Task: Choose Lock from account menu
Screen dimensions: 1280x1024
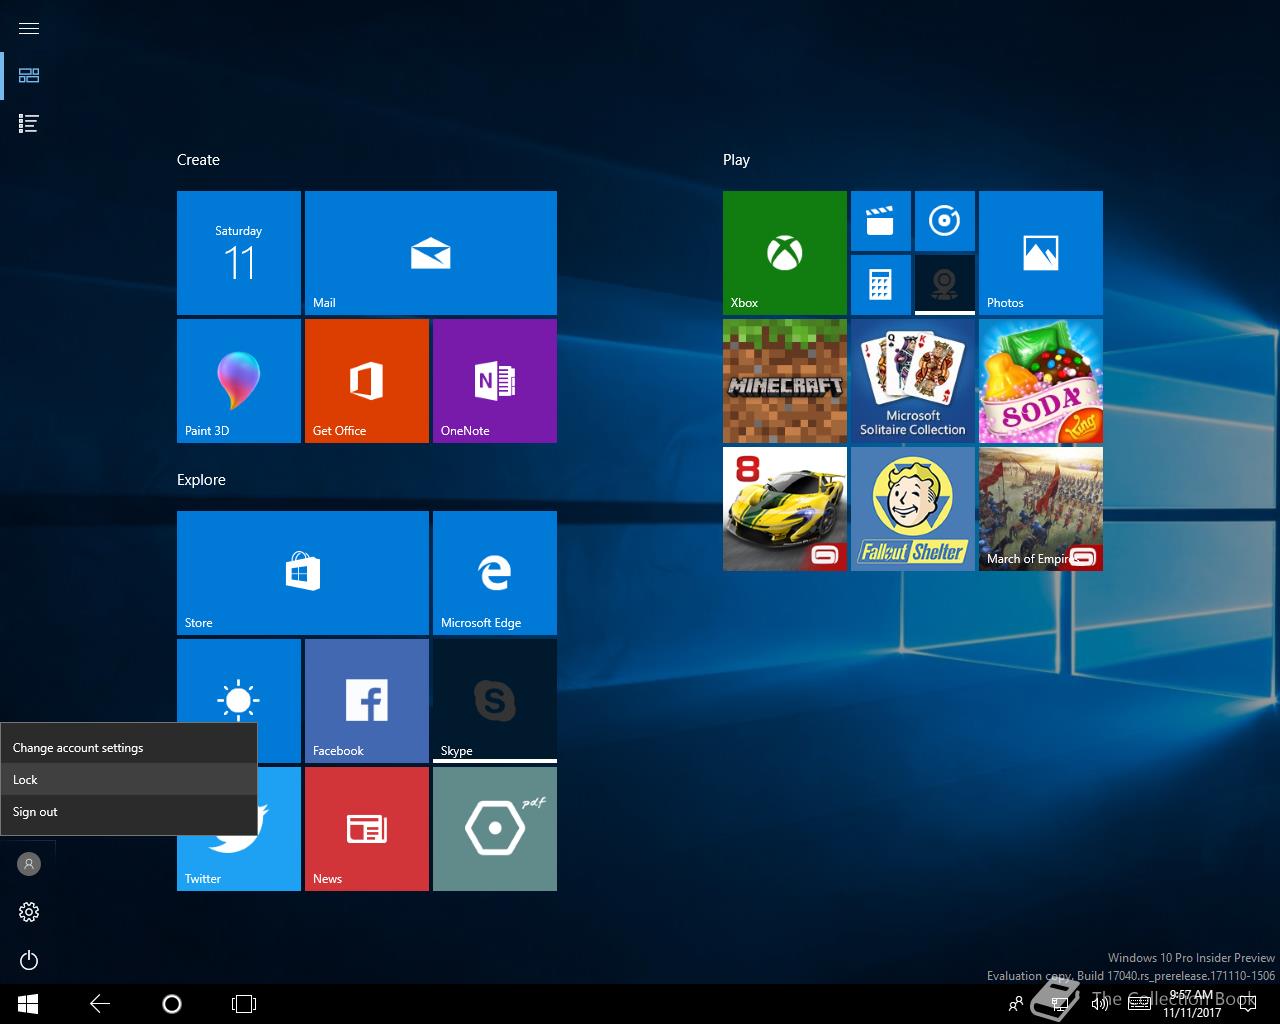Action: pyautogui.click(x=129, y=780)
